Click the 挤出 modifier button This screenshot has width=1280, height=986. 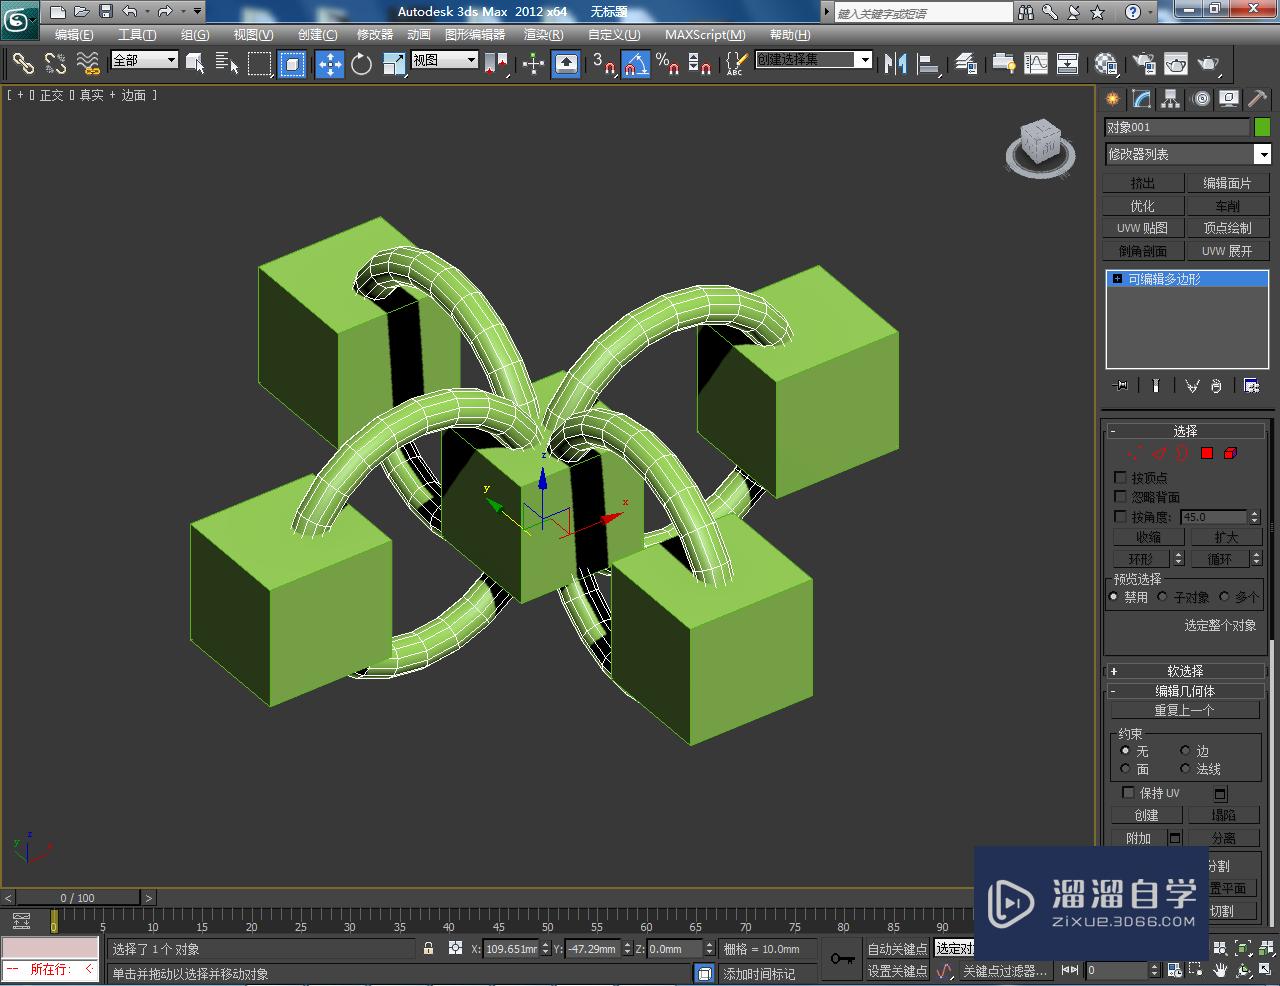(x=1143, y=183)
